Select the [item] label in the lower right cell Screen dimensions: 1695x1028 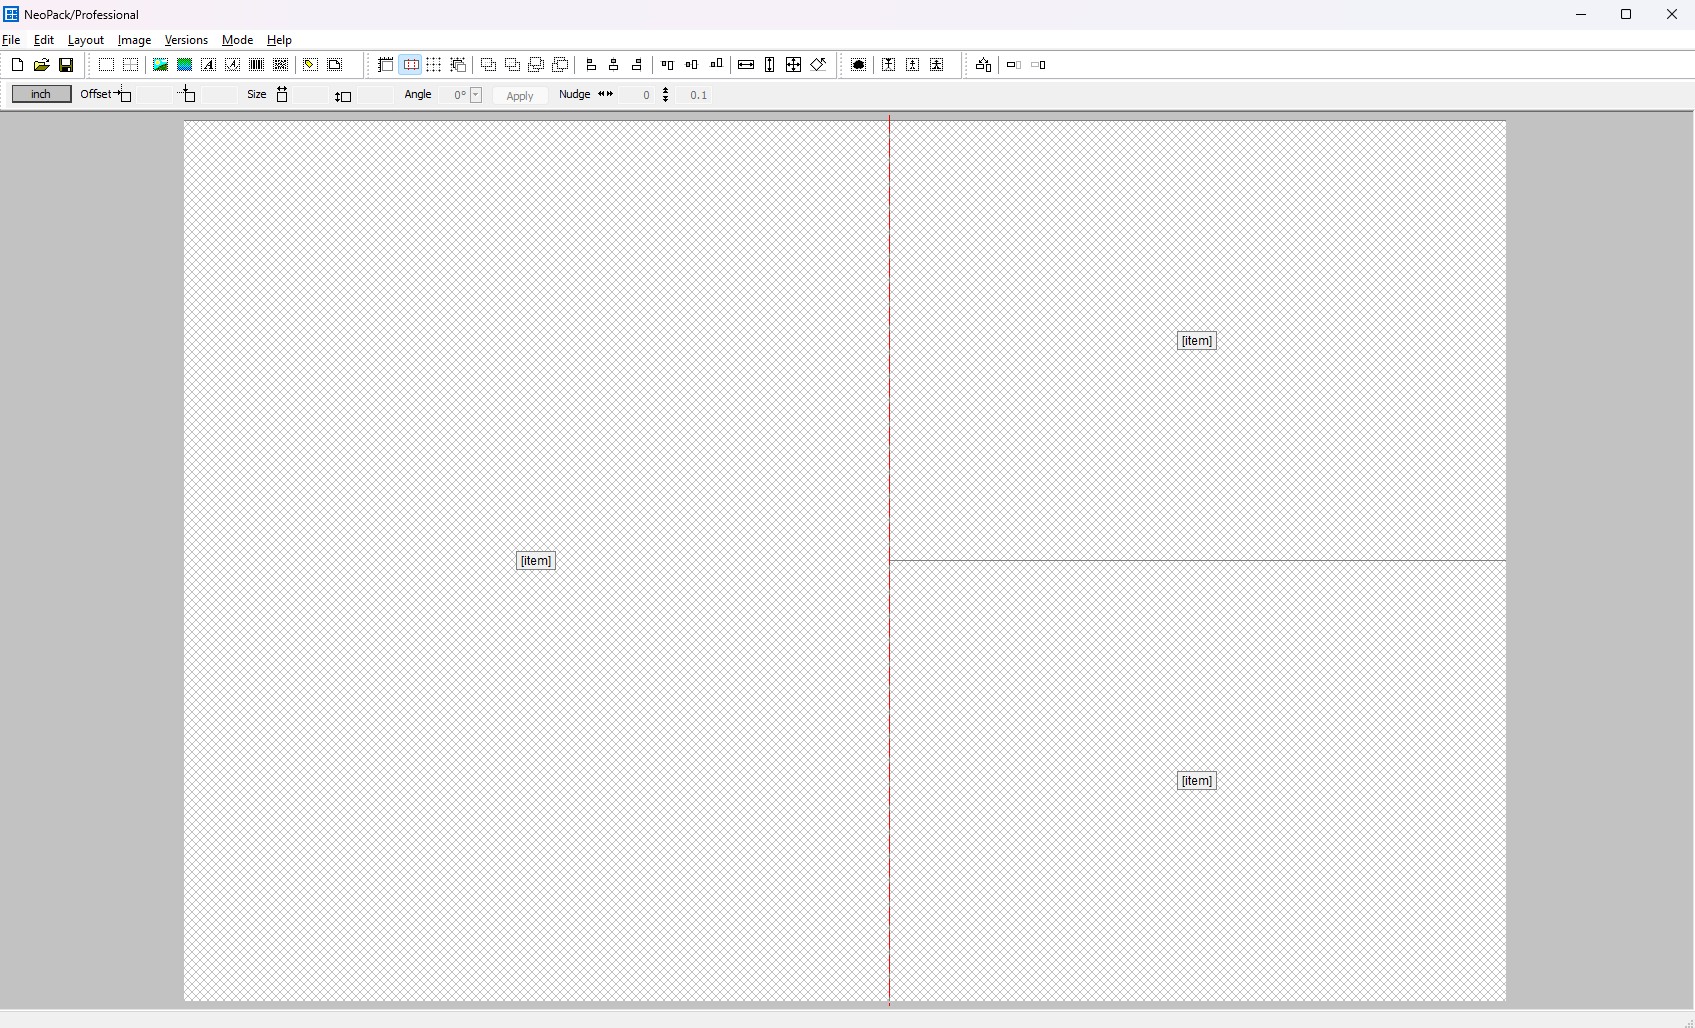pos(1197,781)
